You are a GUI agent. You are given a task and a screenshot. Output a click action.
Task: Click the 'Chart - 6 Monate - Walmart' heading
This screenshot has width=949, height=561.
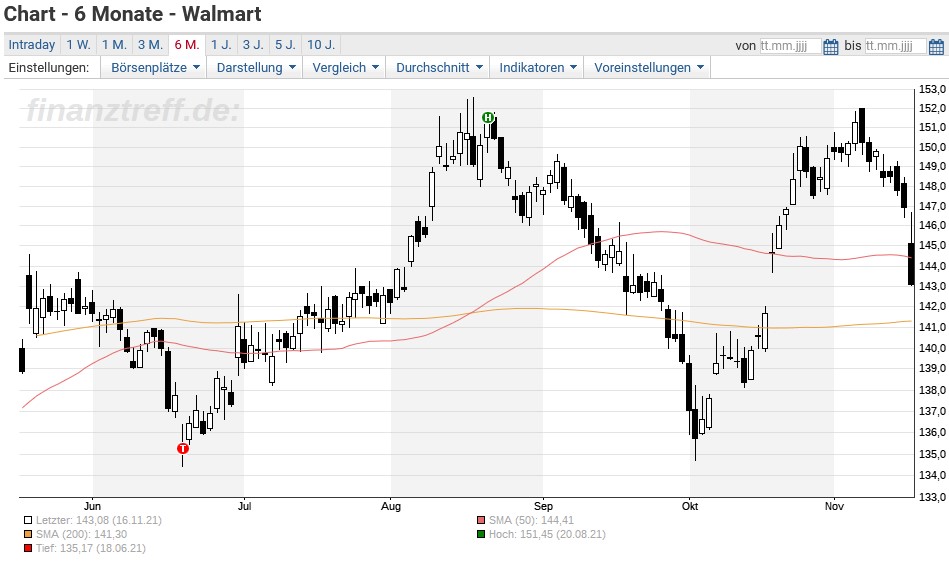click(133, 13)
